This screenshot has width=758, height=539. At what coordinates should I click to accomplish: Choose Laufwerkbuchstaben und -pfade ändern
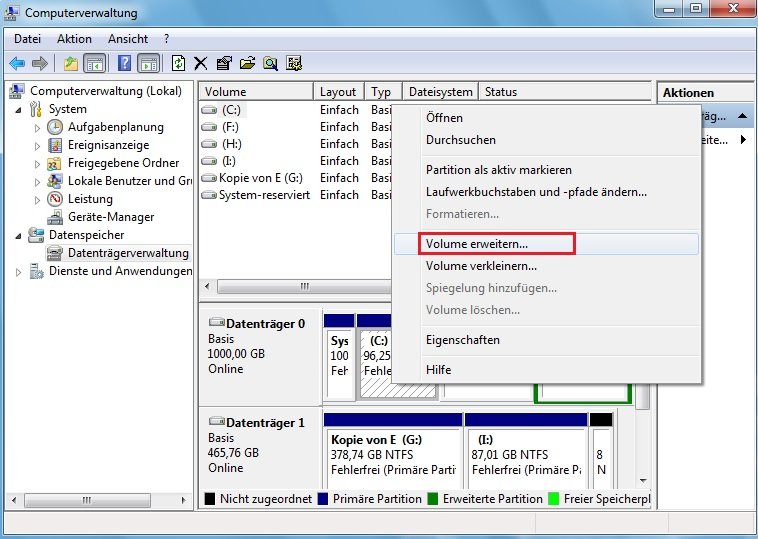(x=547, y=192)
